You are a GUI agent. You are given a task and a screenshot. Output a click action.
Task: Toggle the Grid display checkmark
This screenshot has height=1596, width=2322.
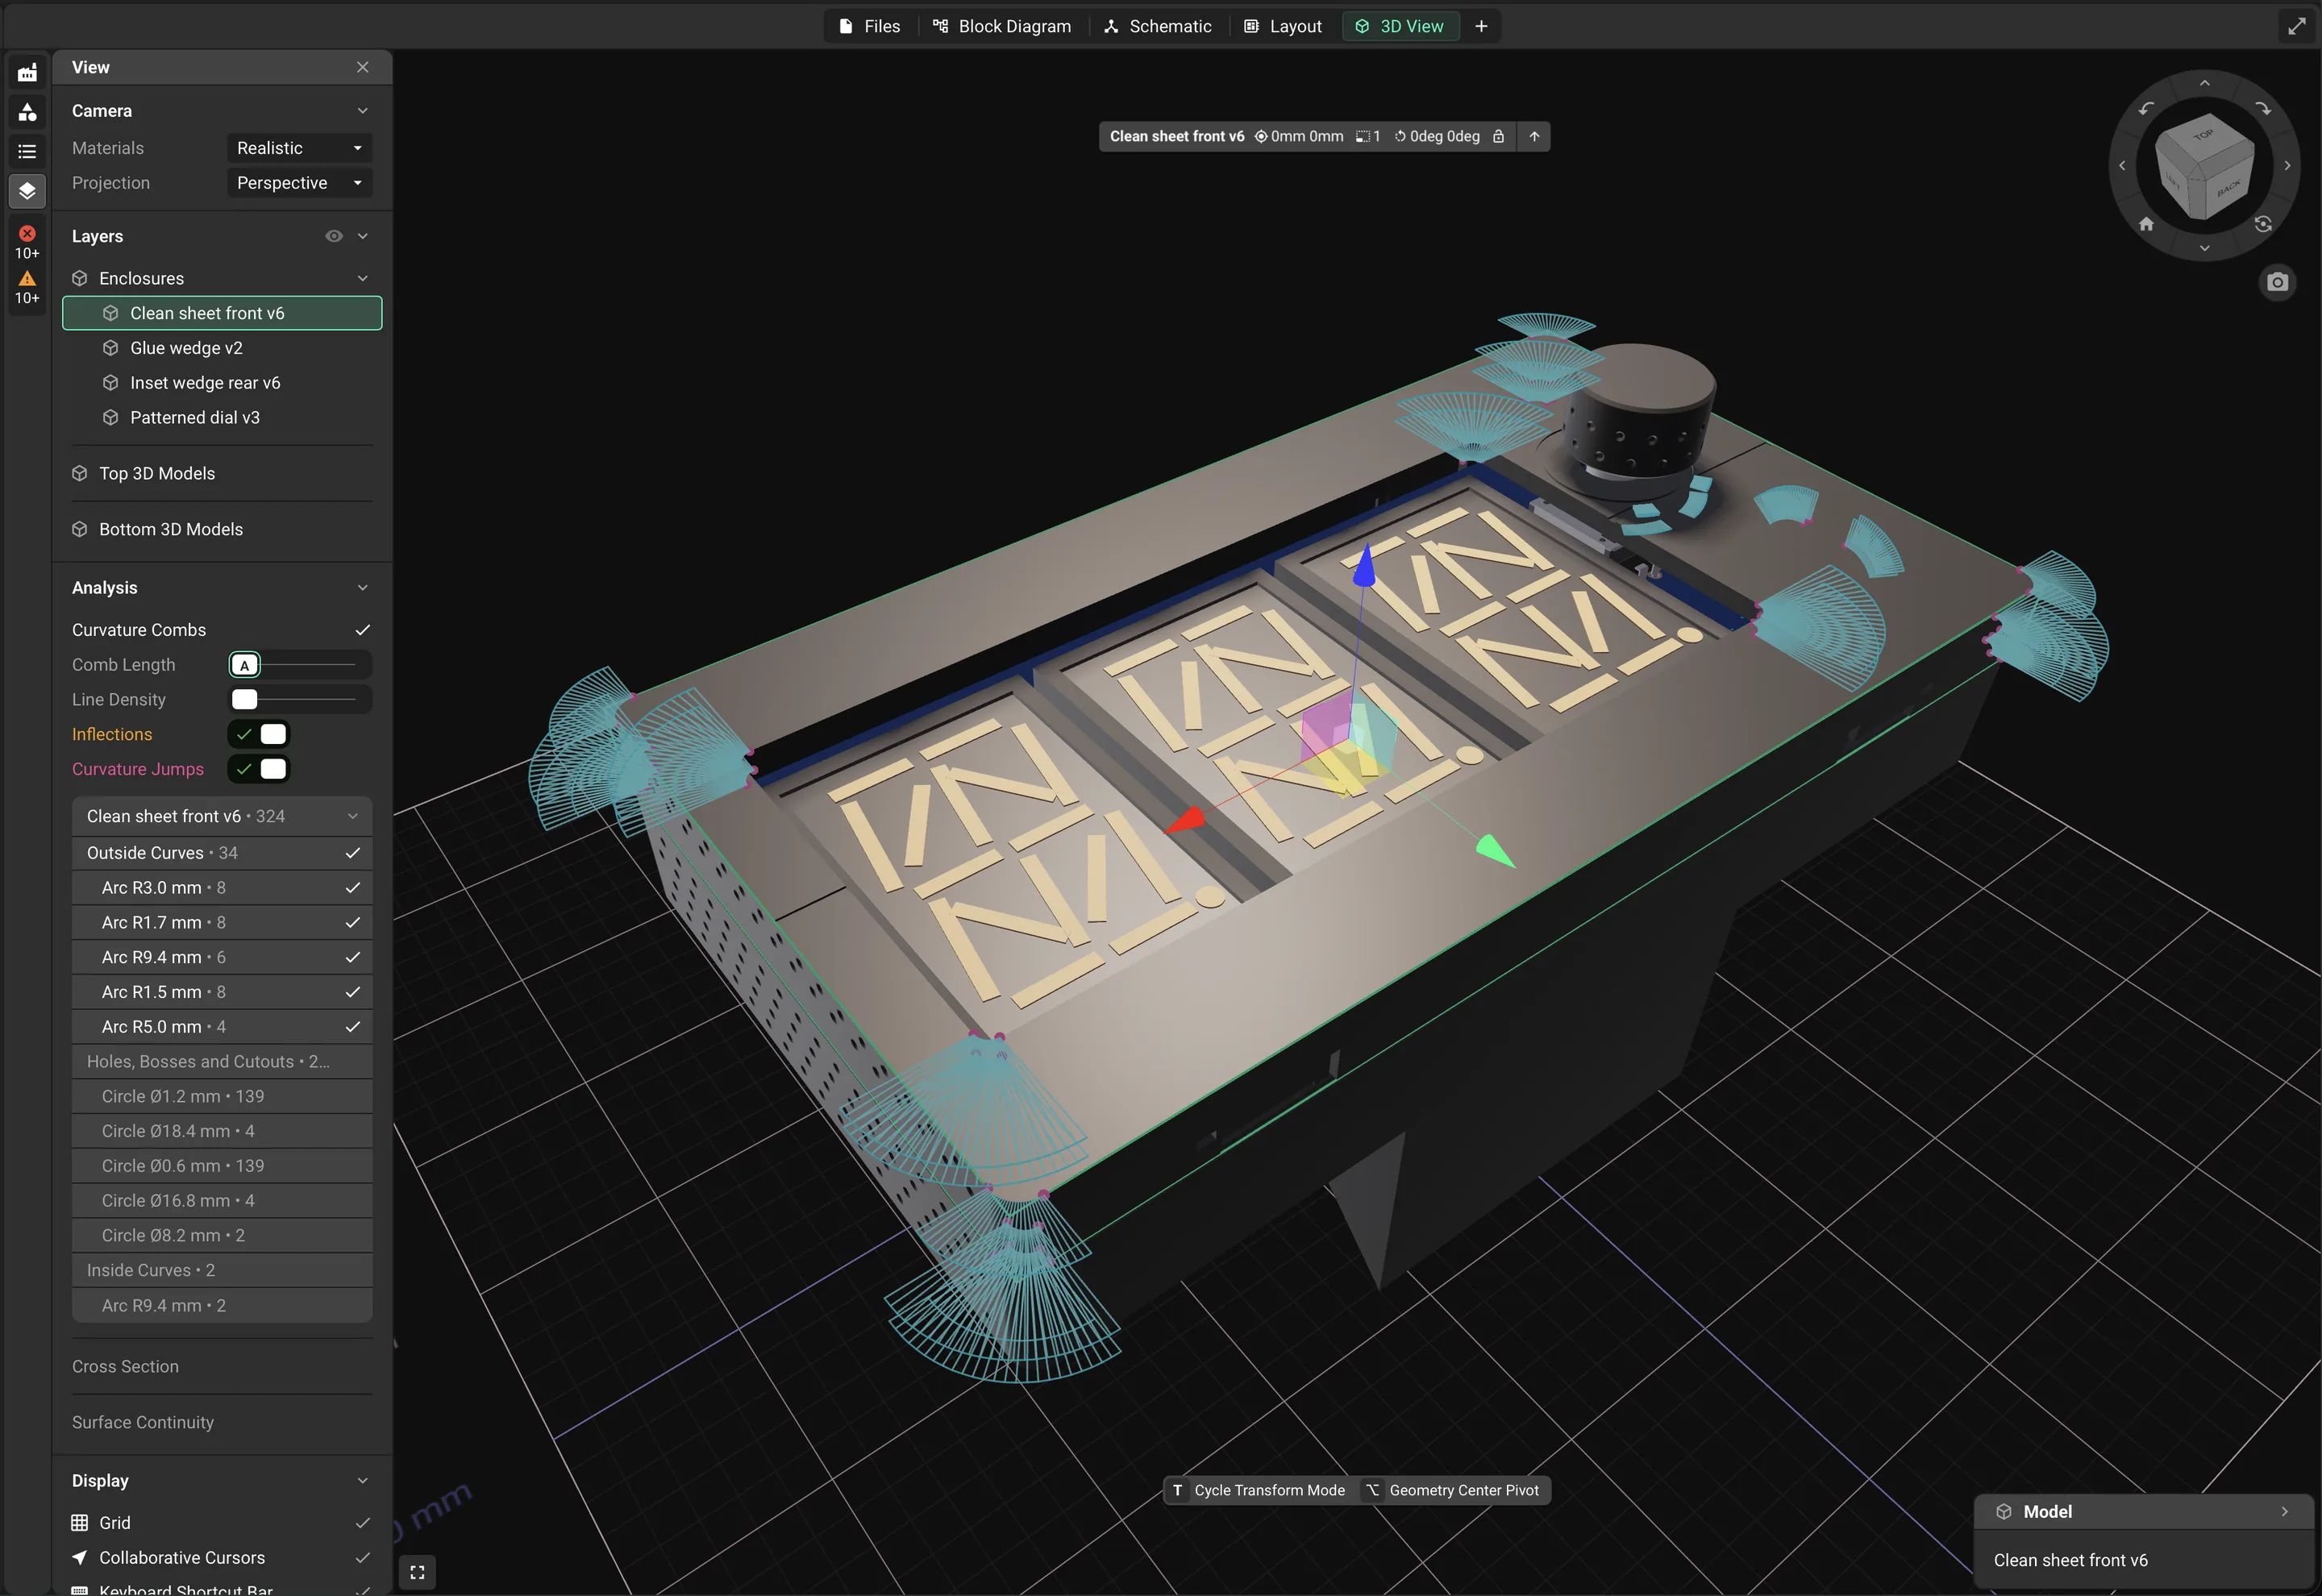click(362, 1523)
